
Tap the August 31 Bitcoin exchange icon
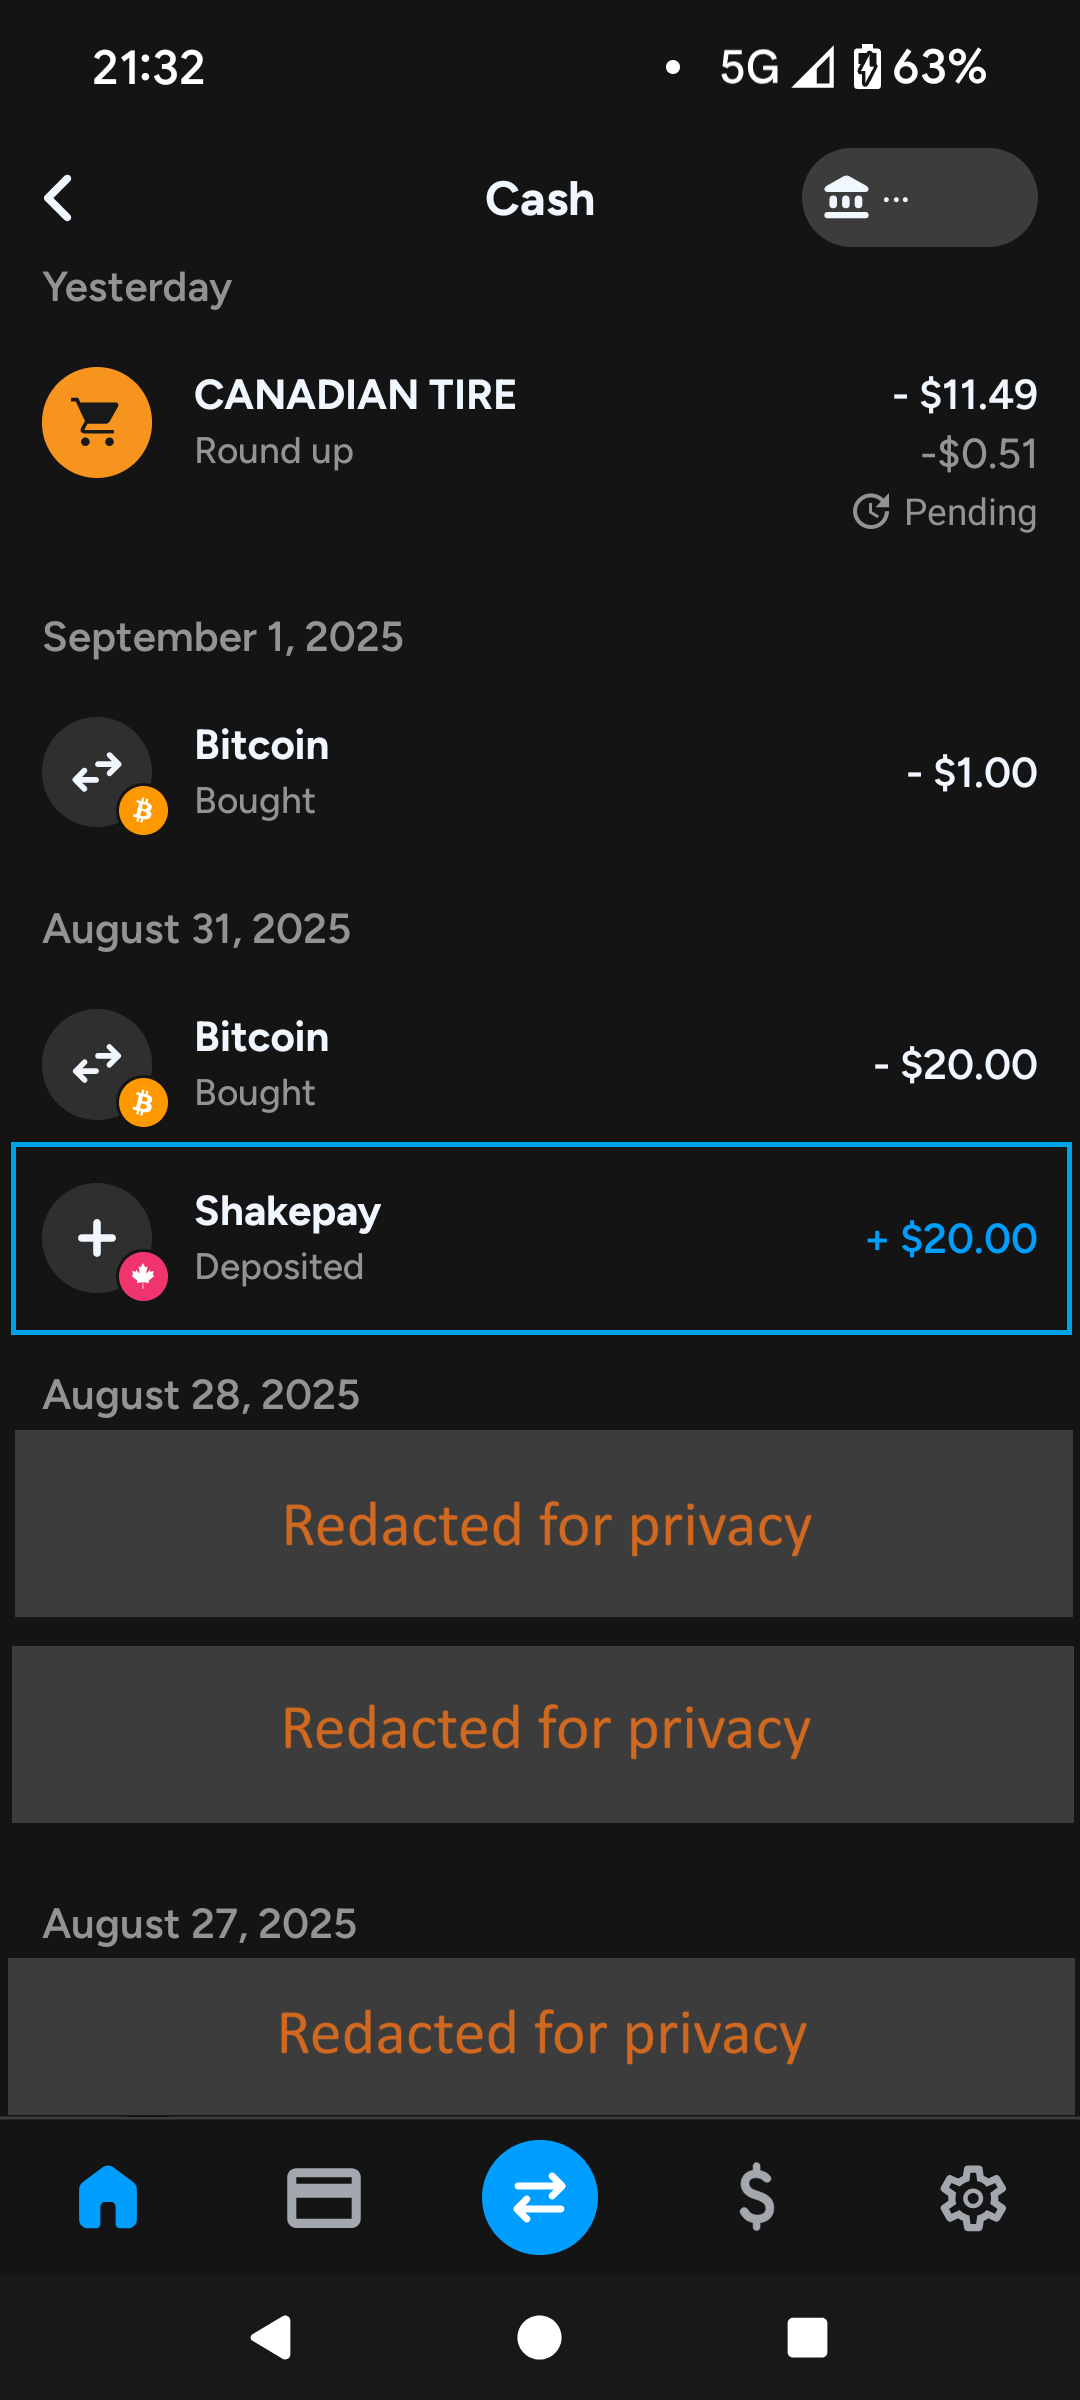pos(97,1064)
